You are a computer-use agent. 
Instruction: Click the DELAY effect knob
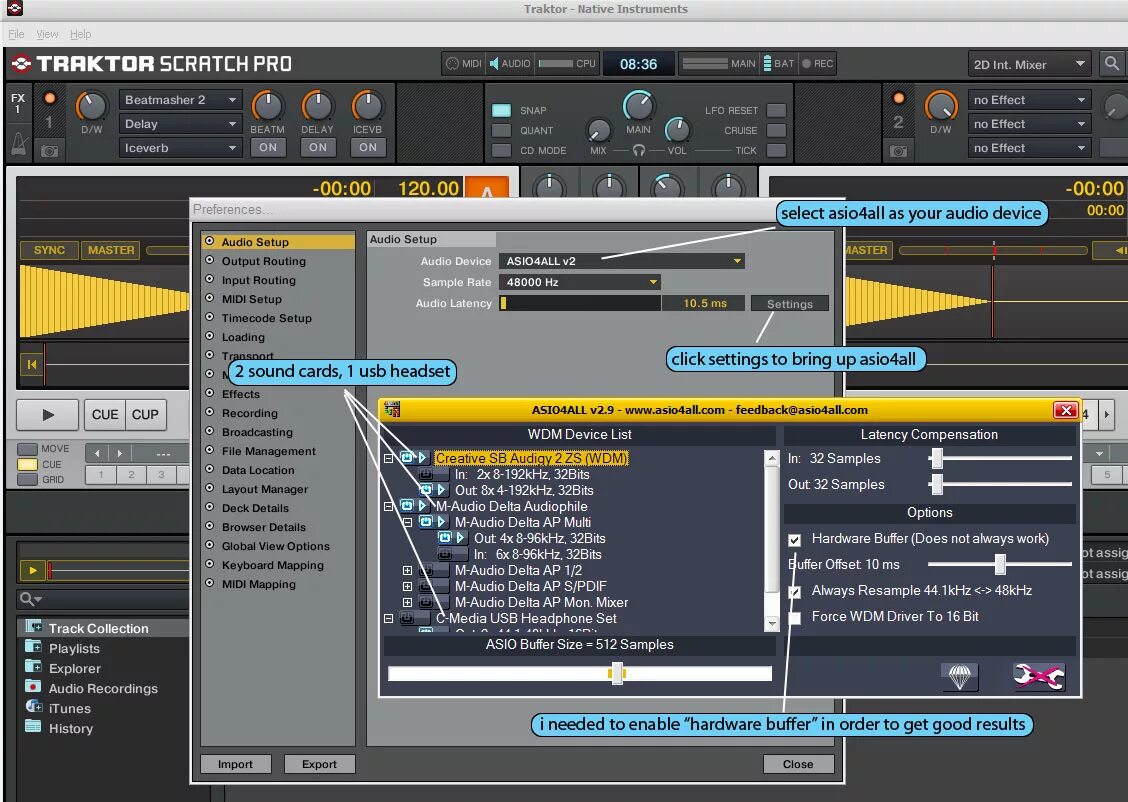[x=317, y=106]
